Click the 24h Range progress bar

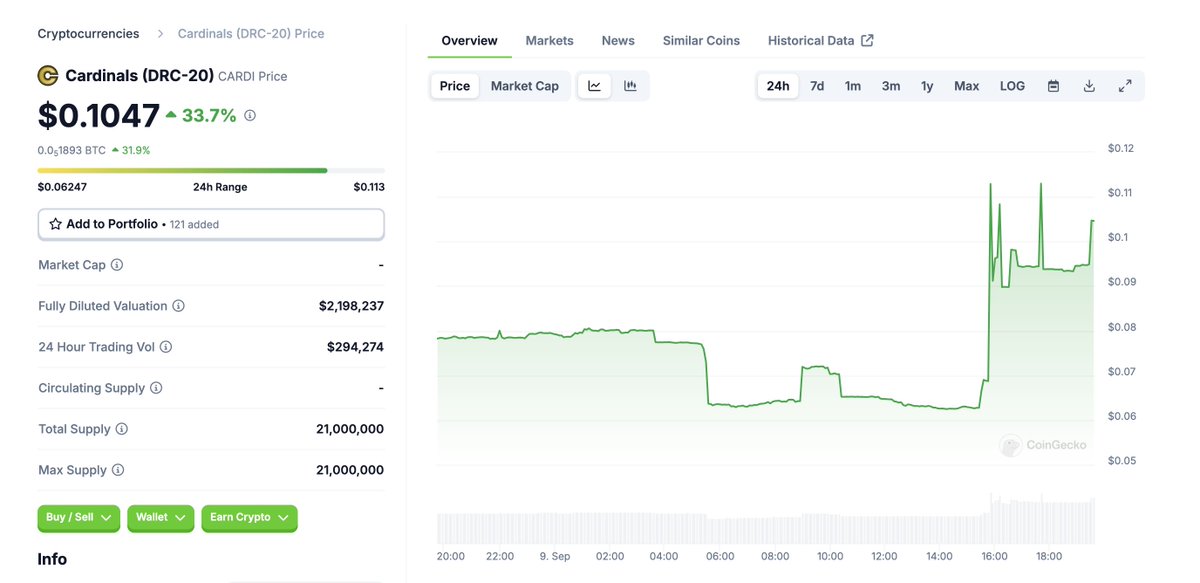point(211,171)
